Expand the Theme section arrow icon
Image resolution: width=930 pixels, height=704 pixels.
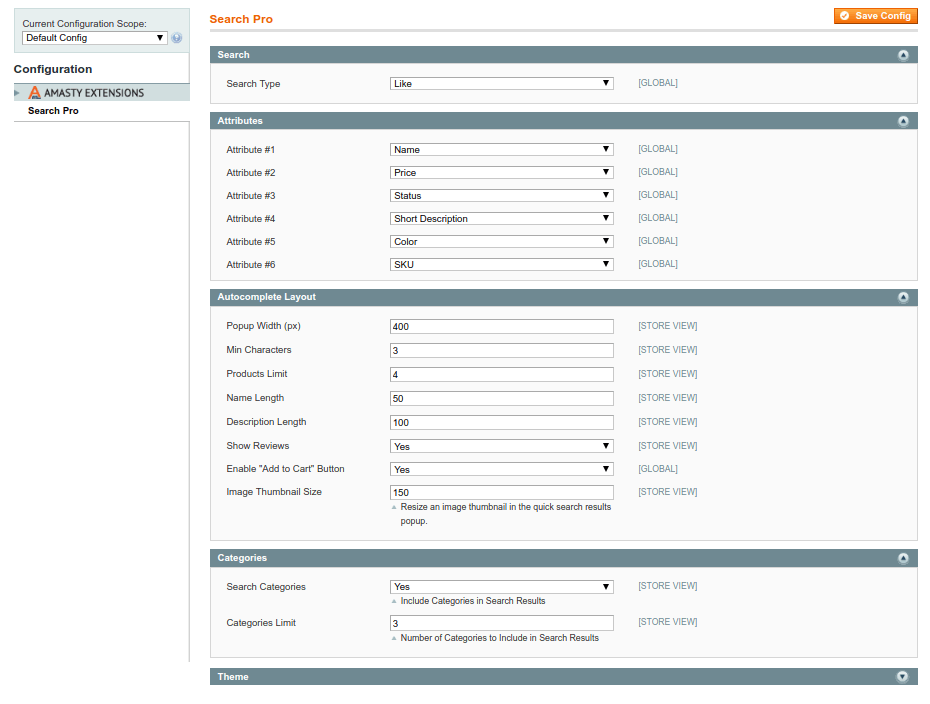(x=902, y=677)
